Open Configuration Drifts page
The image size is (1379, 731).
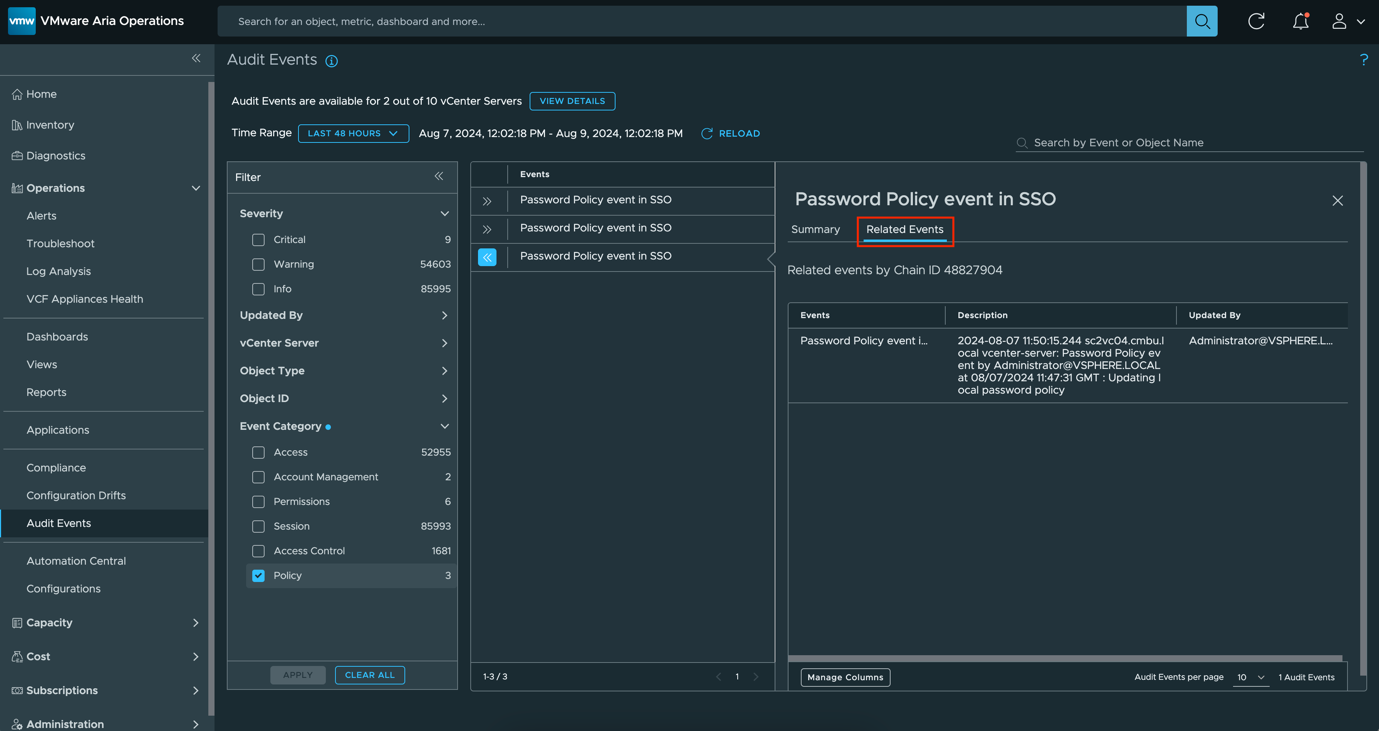76,496
